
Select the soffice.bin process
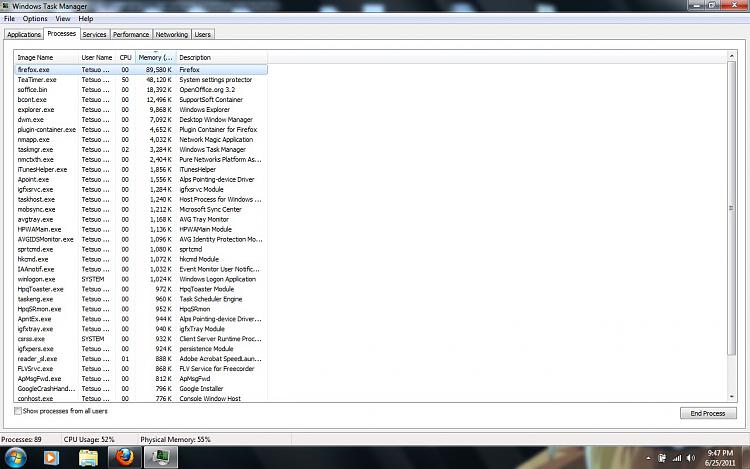tap(141, 90)
